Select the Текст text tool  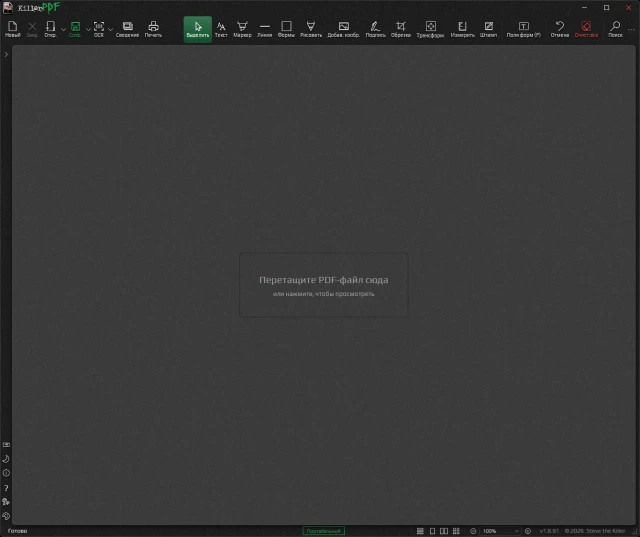pyautogui.click(x=221, y=29)
